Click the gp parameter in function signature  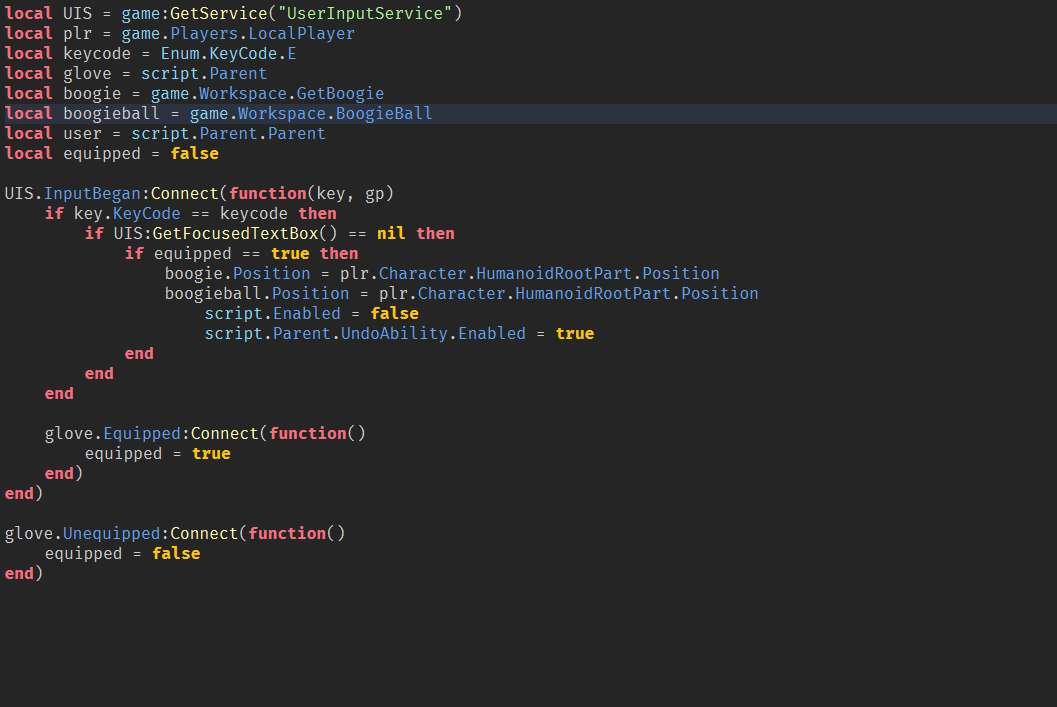375,194
